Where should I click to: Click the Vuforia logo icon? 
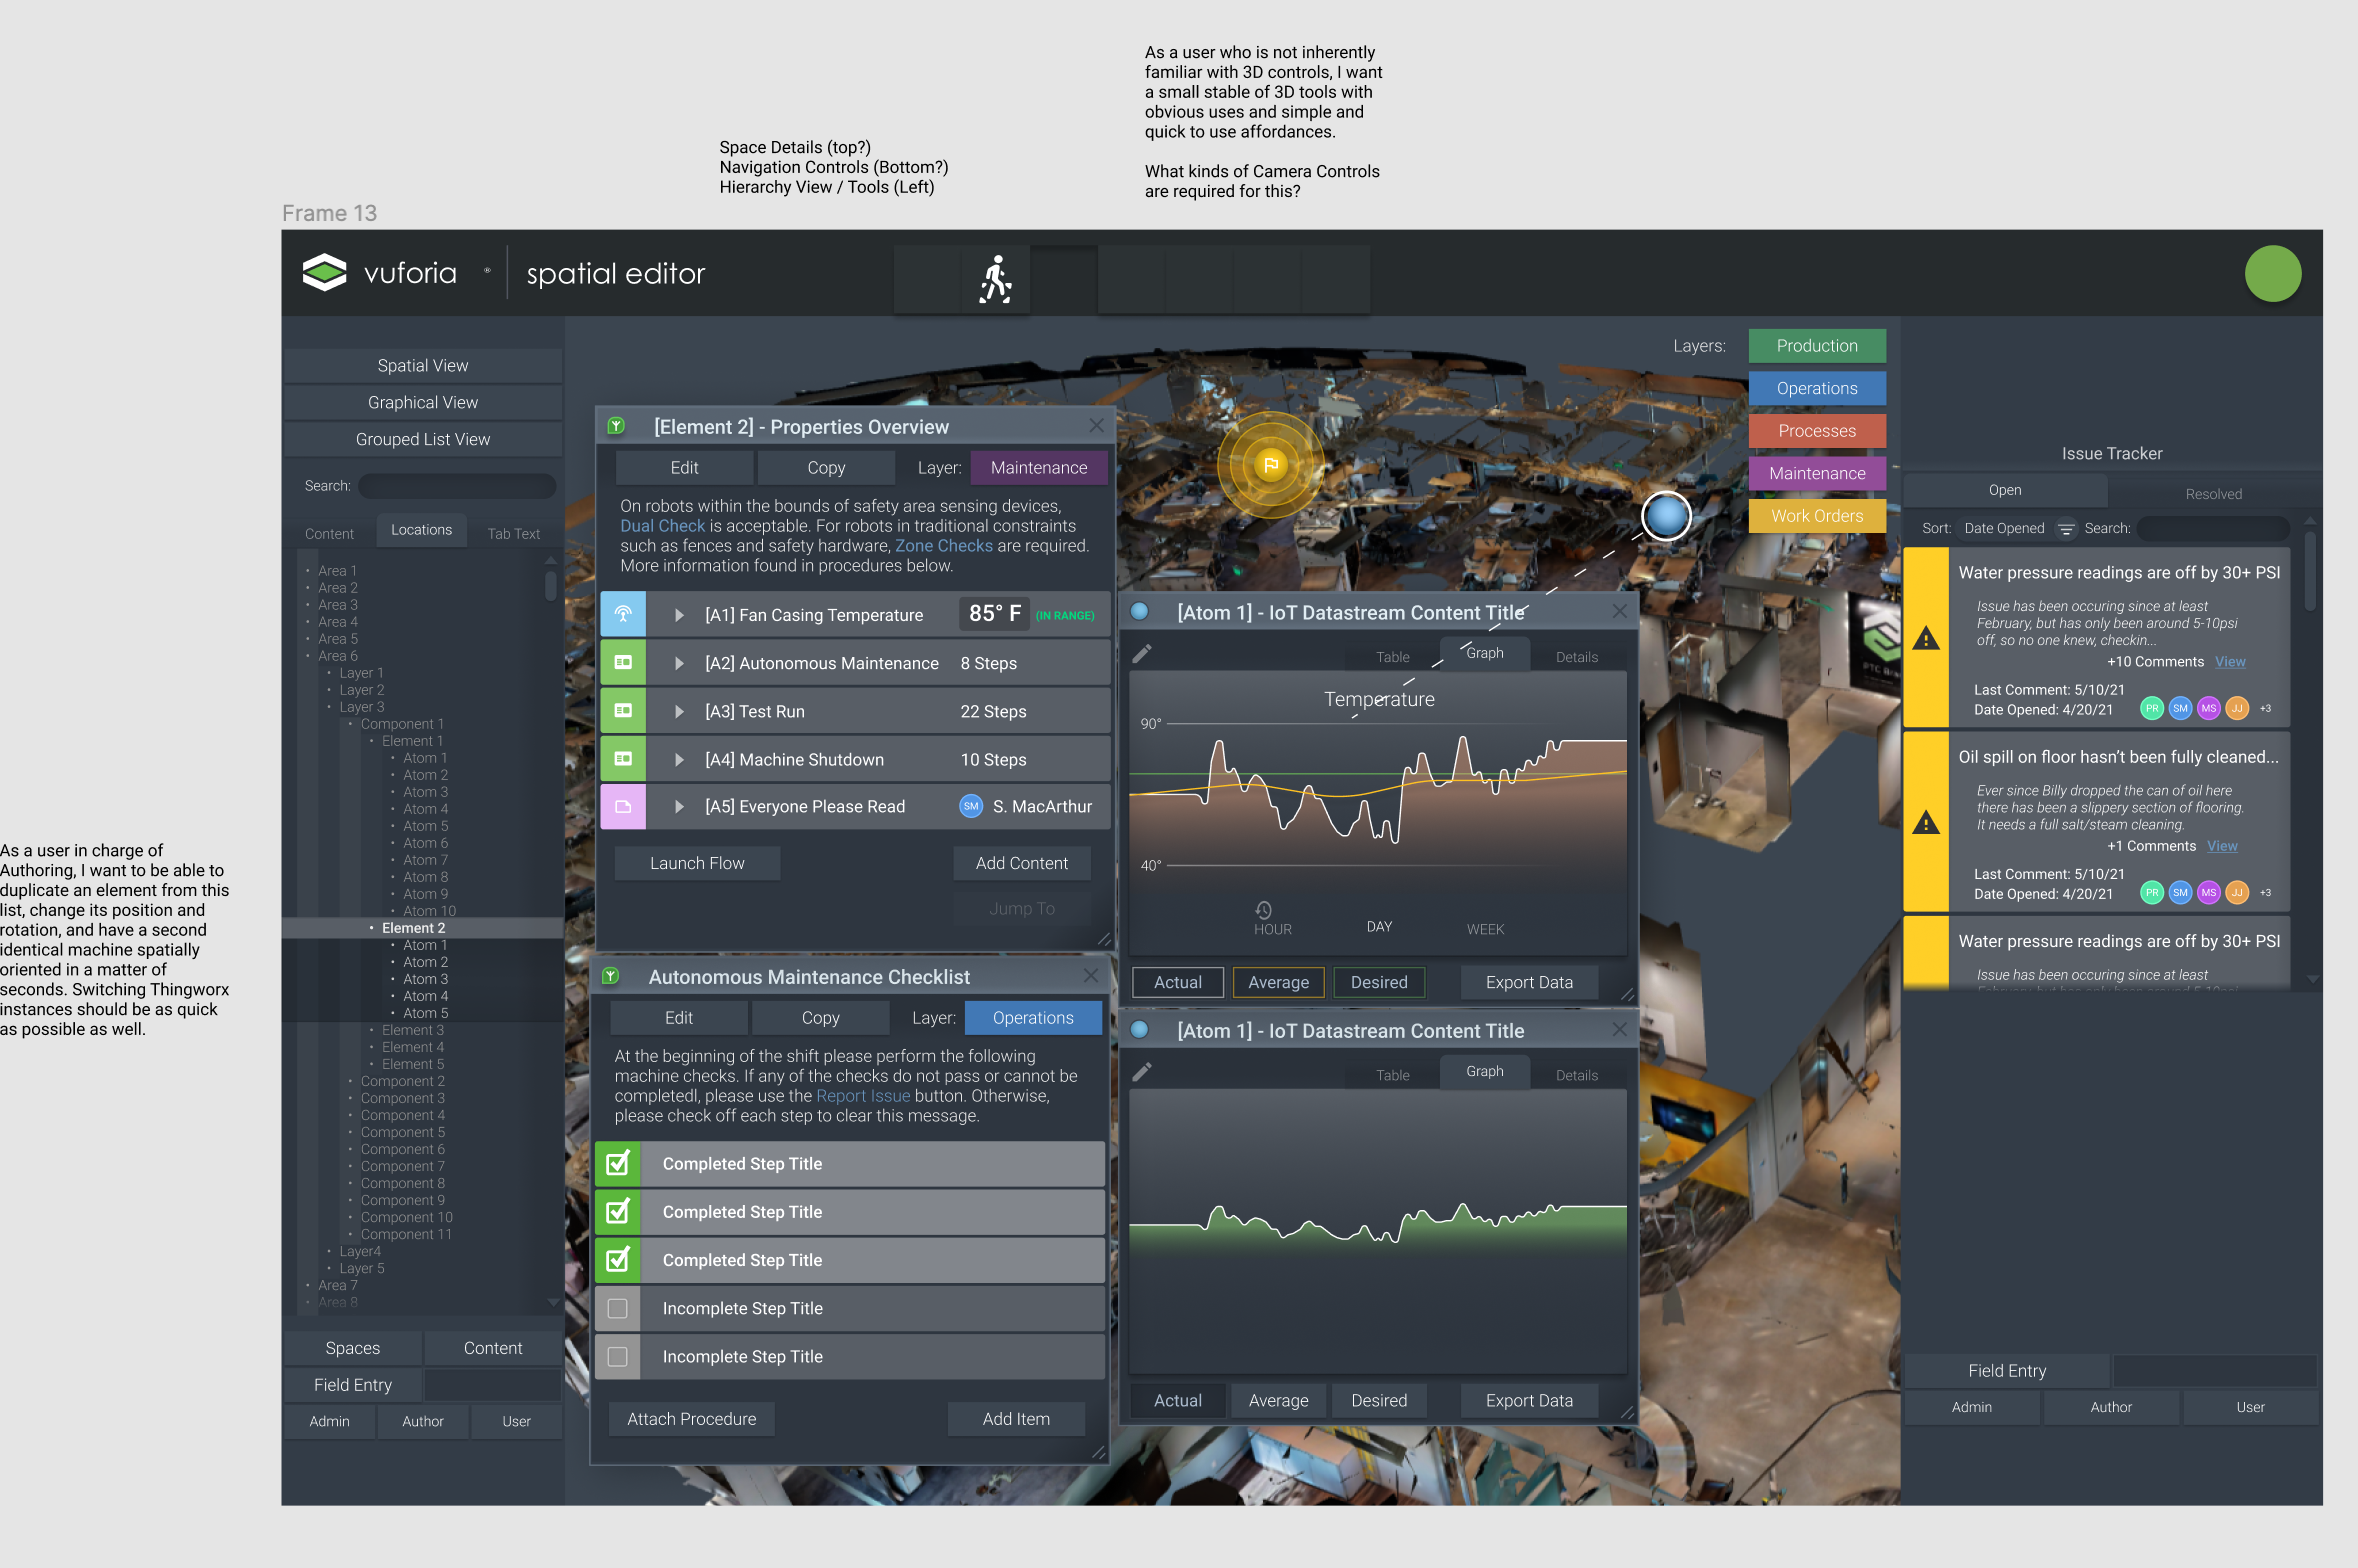[324, 272]
